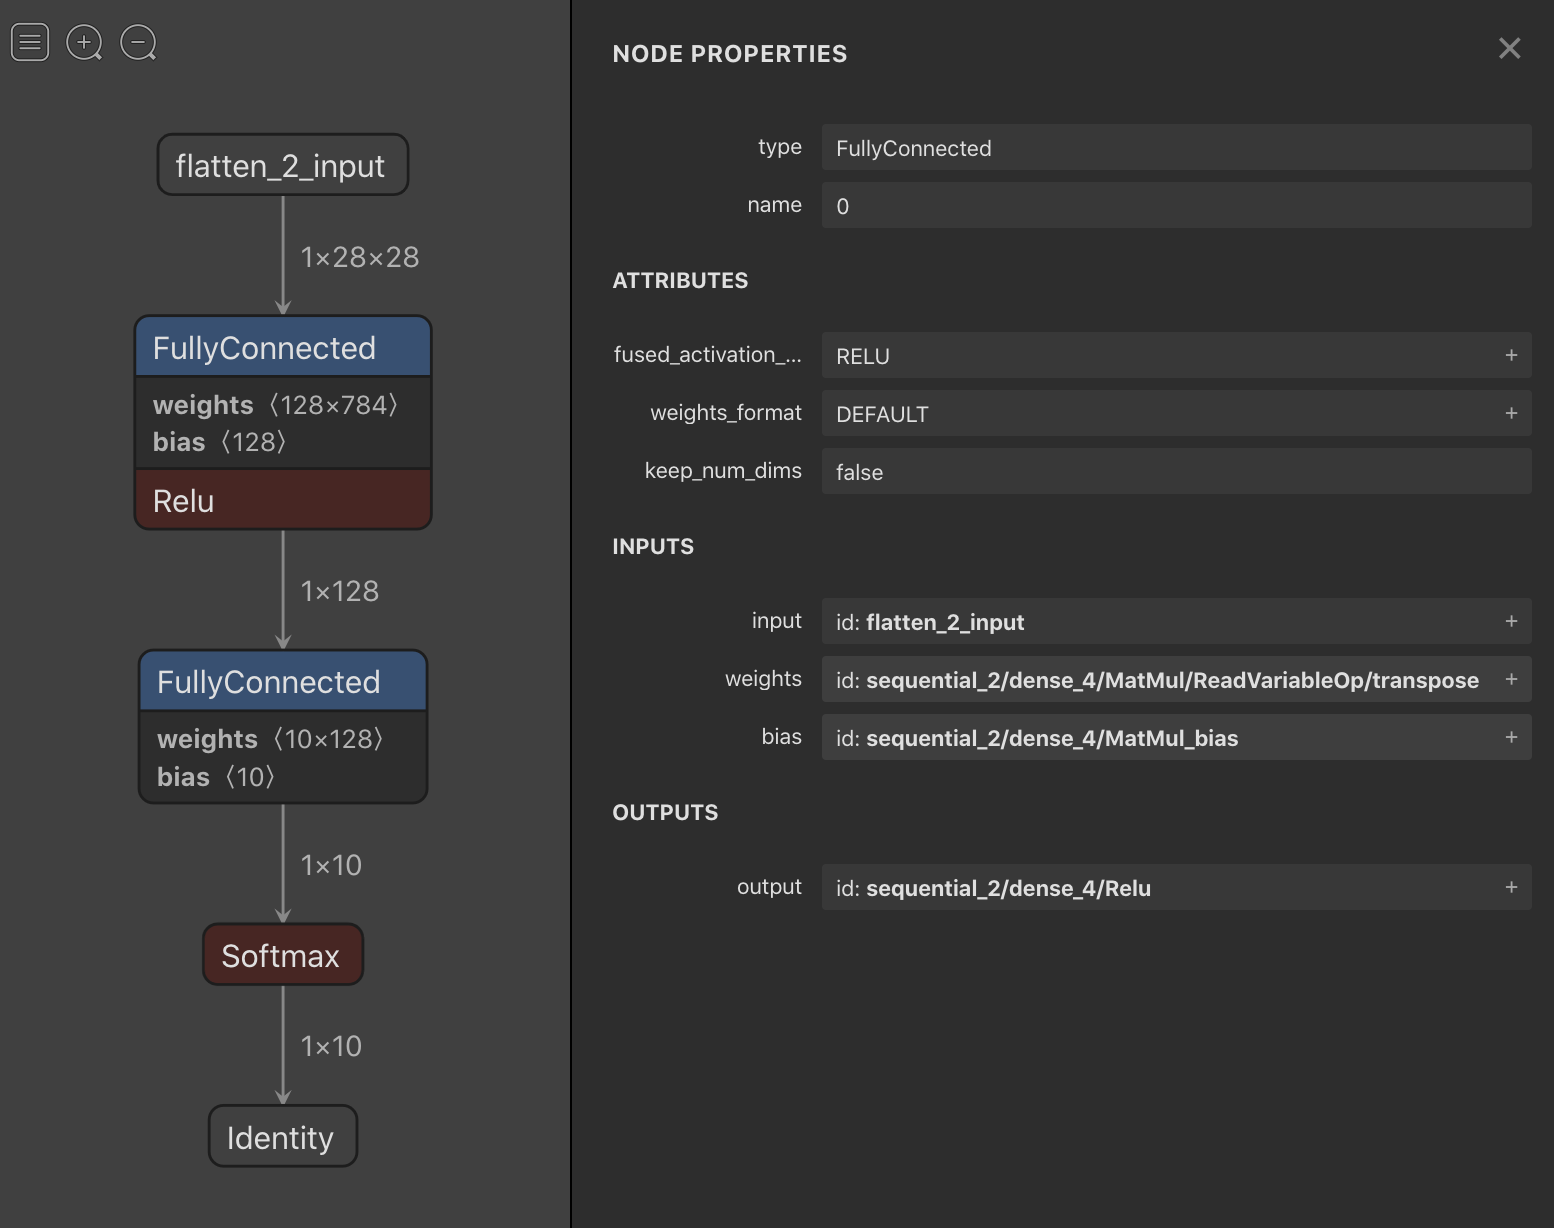Screen dimensions: 1554x1228
Task: Select the Softmax node
Action: point(282,955)
